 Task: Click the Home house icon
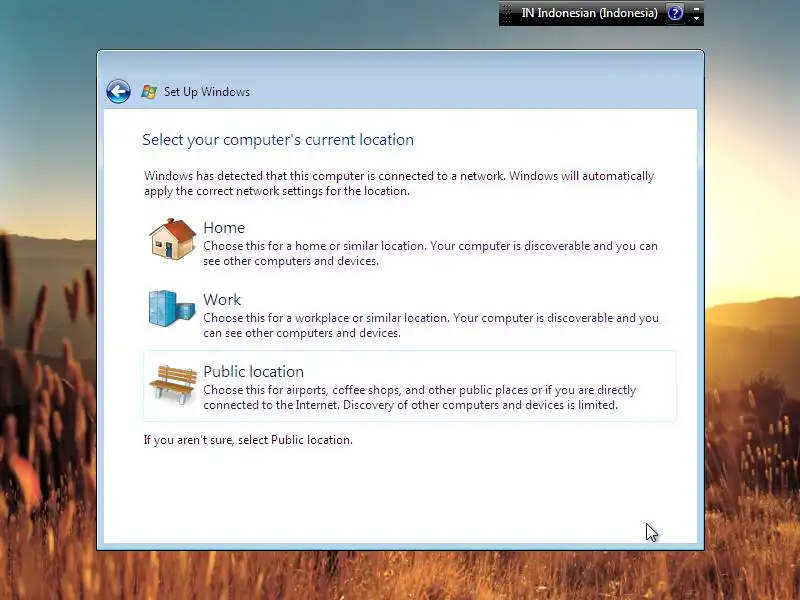172,239
